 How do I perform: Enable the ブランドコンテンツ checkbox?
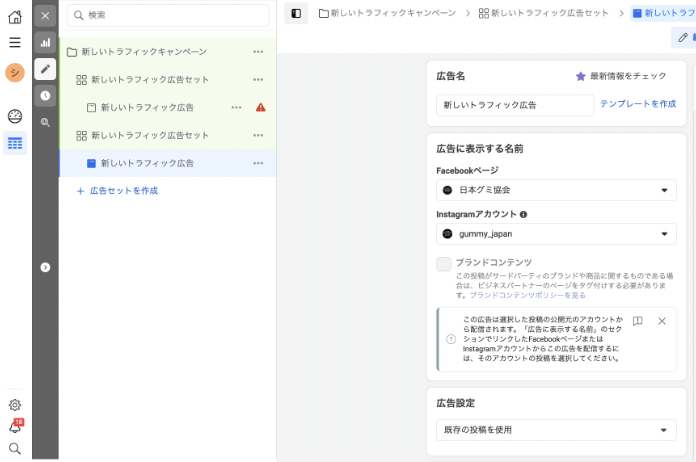[x=444, y=263]
